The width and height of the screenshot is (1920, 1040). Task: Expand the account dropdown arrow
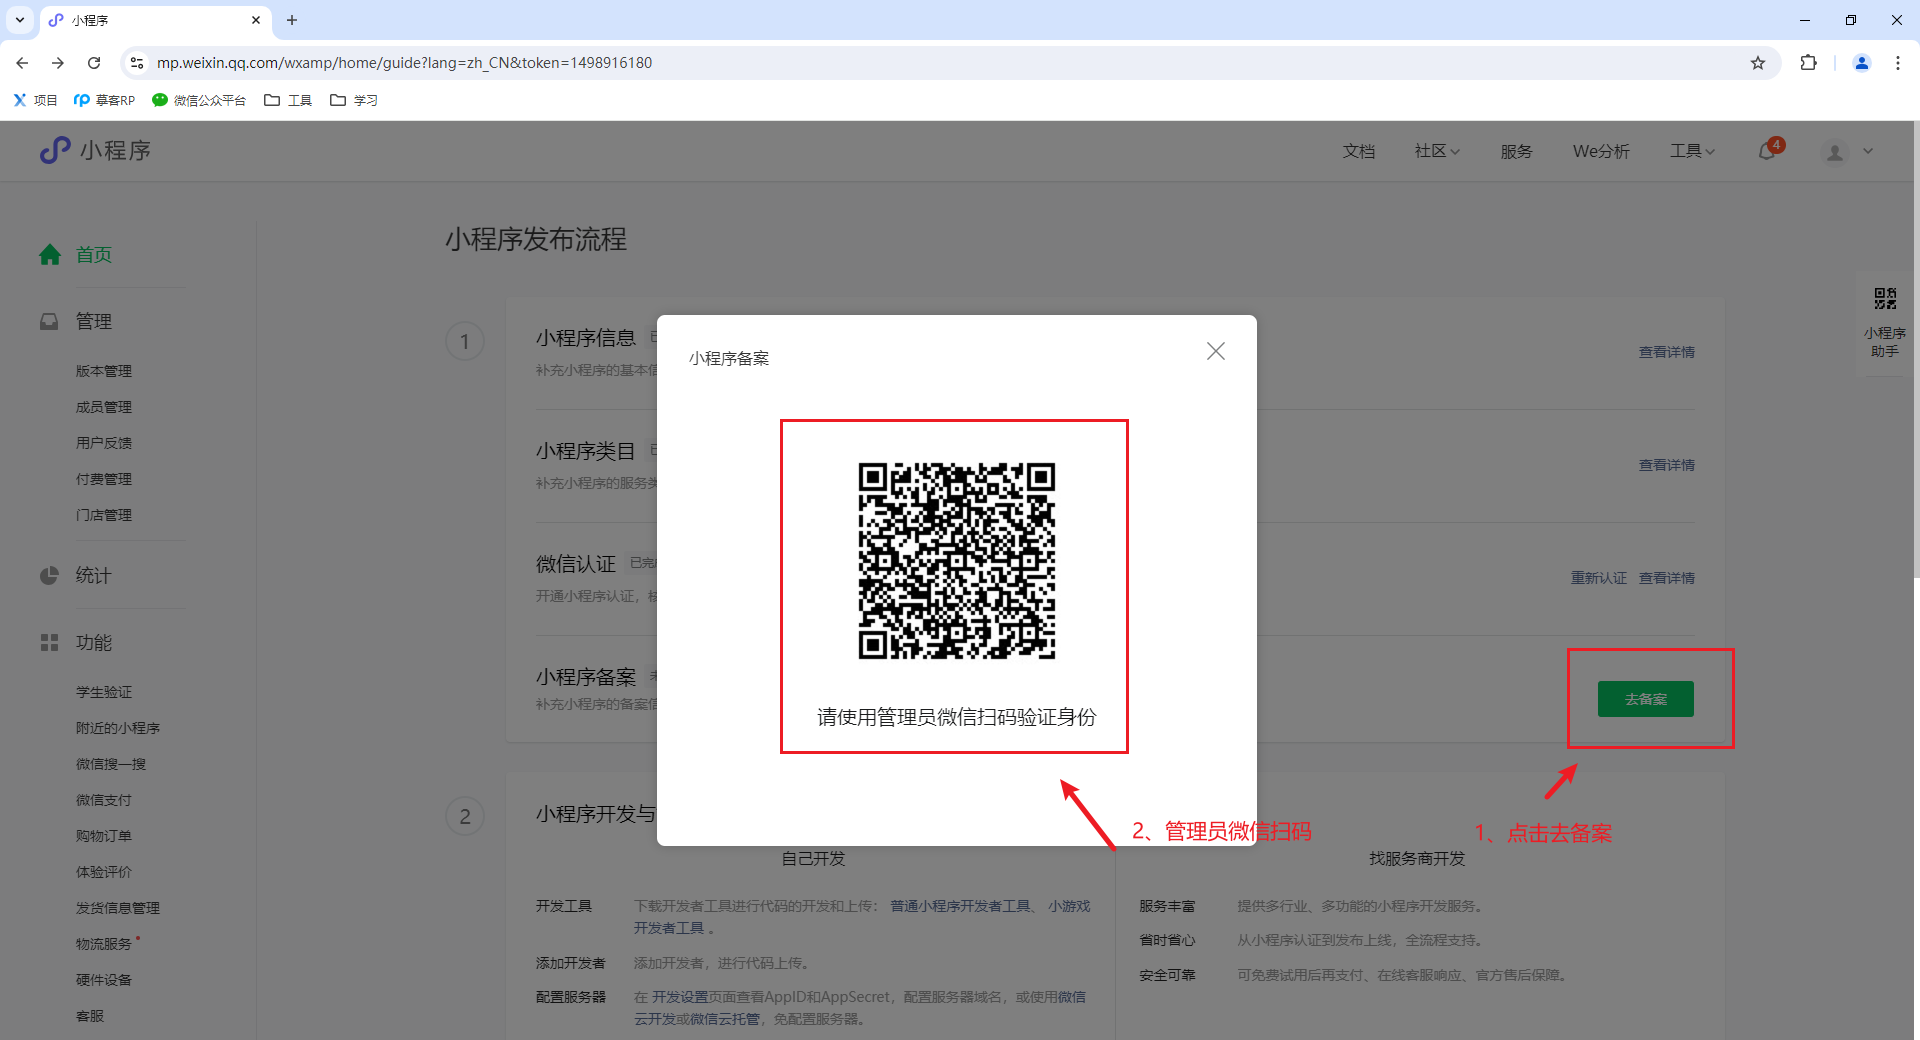click(1868, 152)
